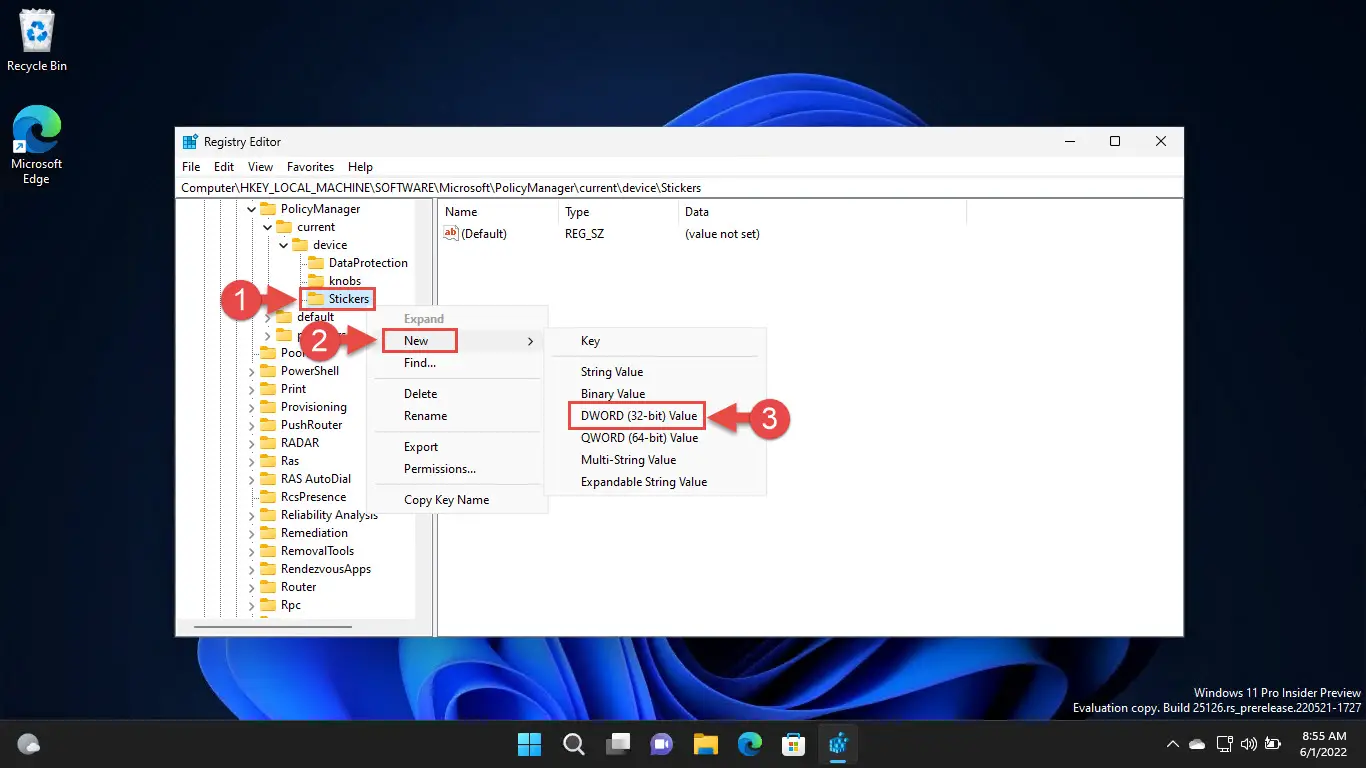Open File Explorer from the taskbar

pyautogui.click(x=706, y=744)
